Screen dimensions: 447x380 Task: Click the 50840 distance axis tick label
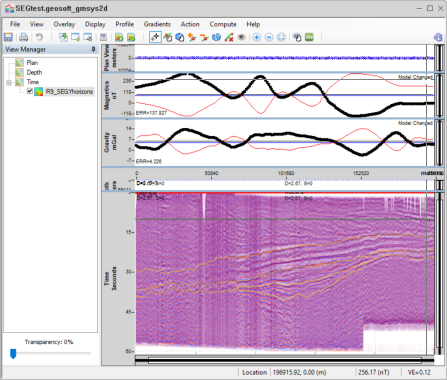tap(211, 173)
